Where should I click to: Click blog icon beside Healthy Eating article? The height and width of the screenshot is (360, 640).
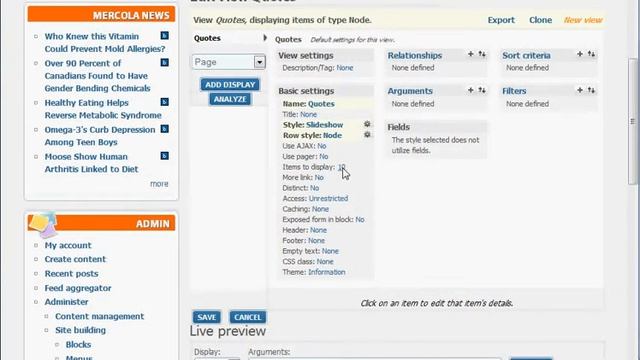tap(164, 102)
